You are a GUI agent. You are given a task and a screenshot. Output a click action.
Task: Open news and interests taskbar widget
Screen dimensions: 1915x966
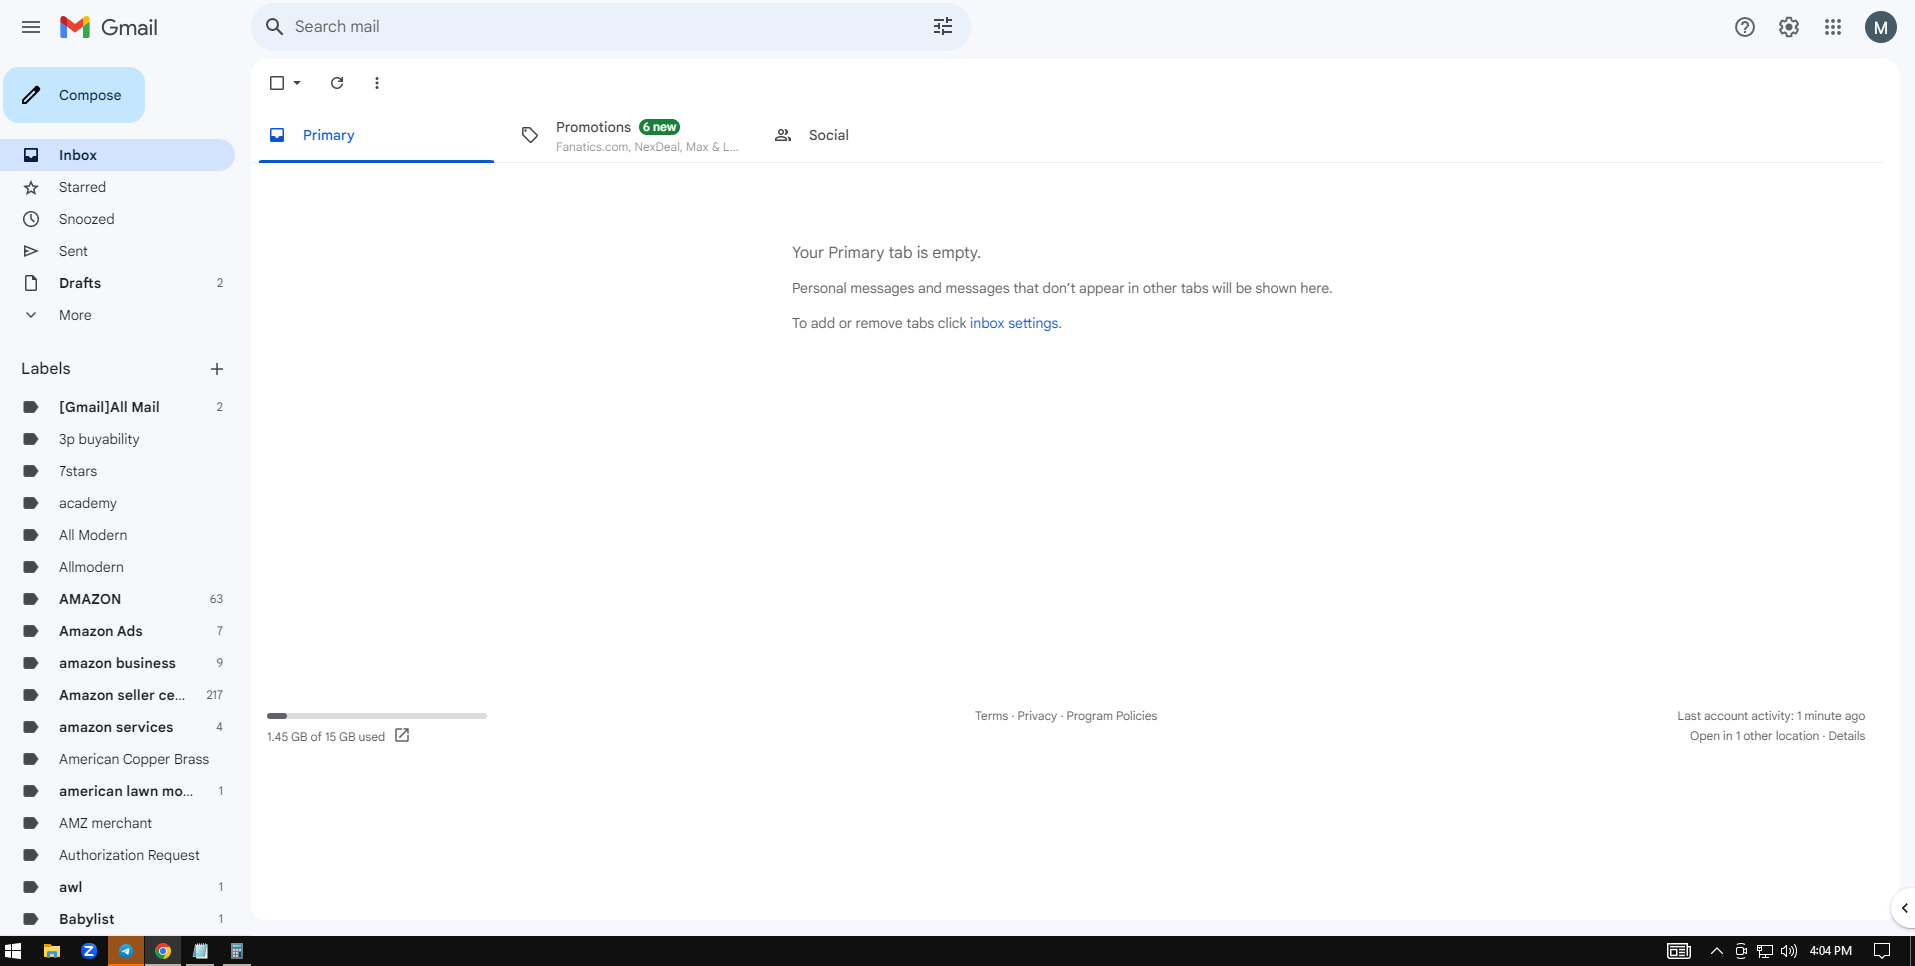click(x=1679, y=951)
